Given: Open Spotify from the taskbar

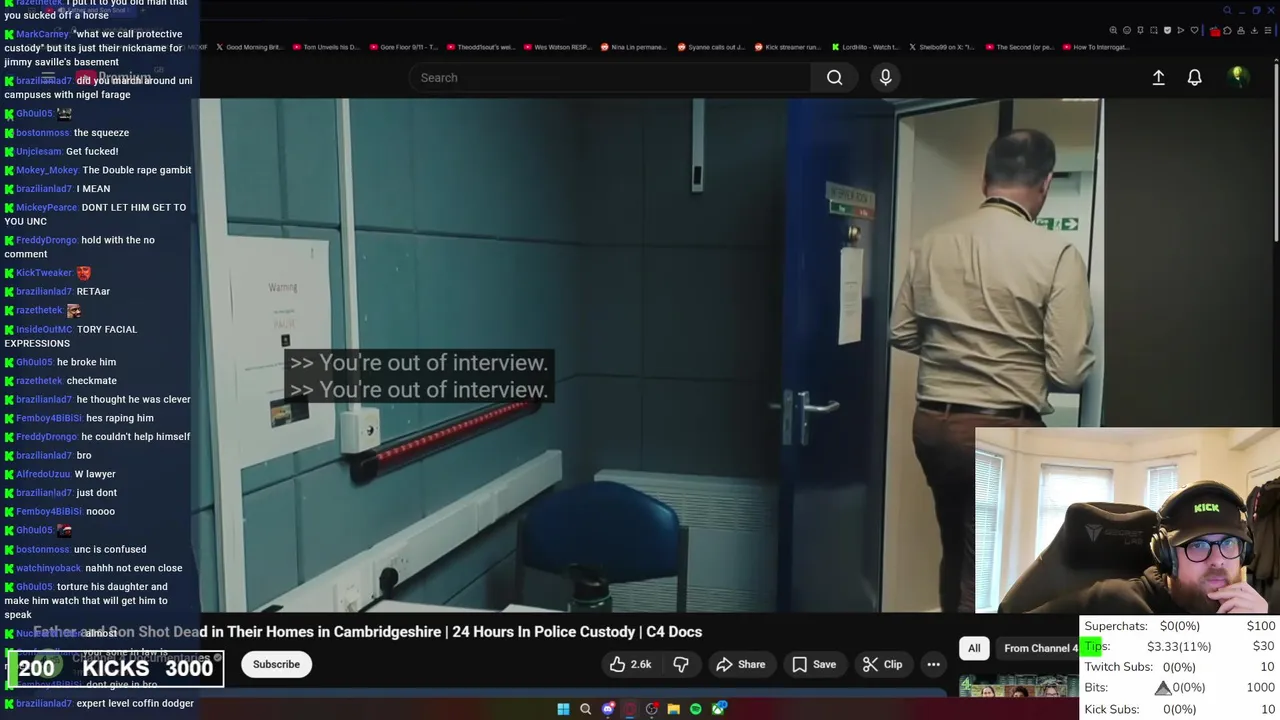Looking at the screenshot, I should coord(696,709).
